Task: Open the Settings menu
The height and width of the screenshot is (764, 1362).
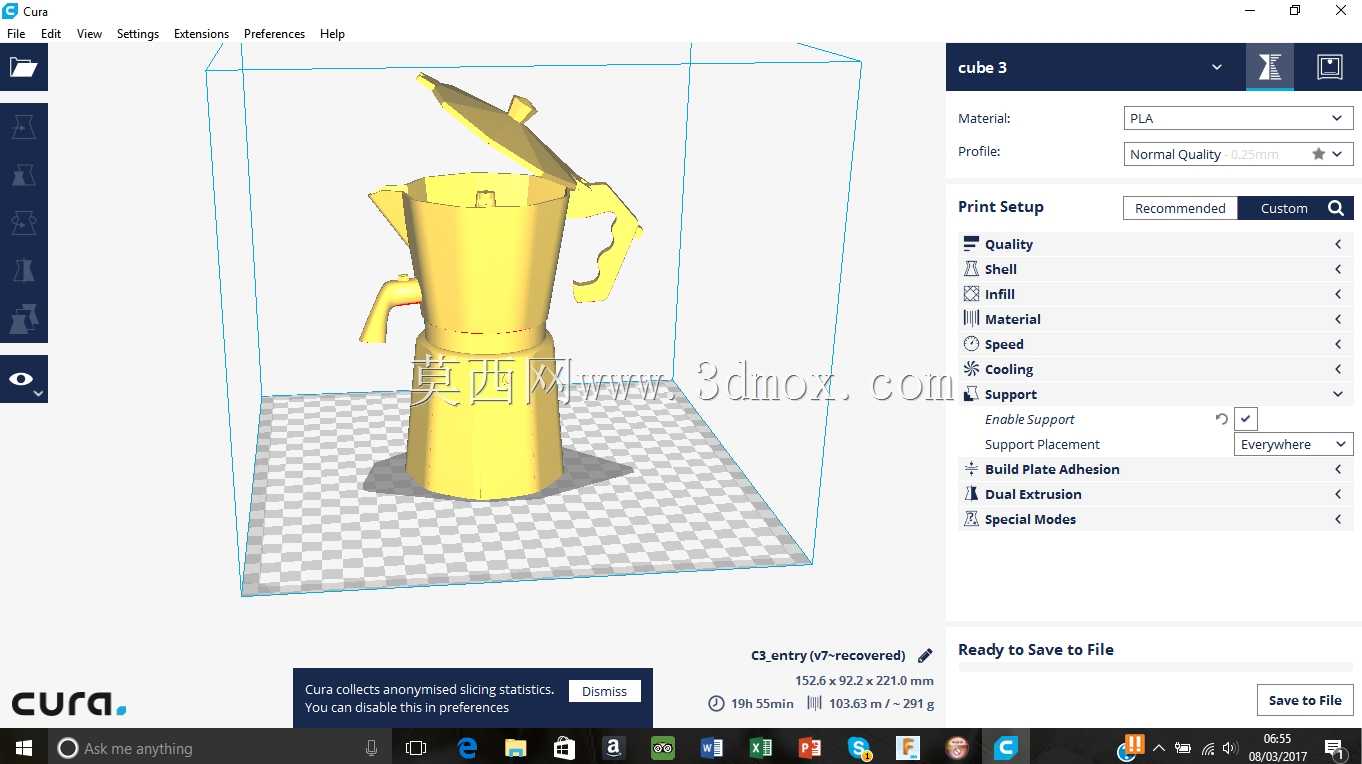Action: [138, 33]
